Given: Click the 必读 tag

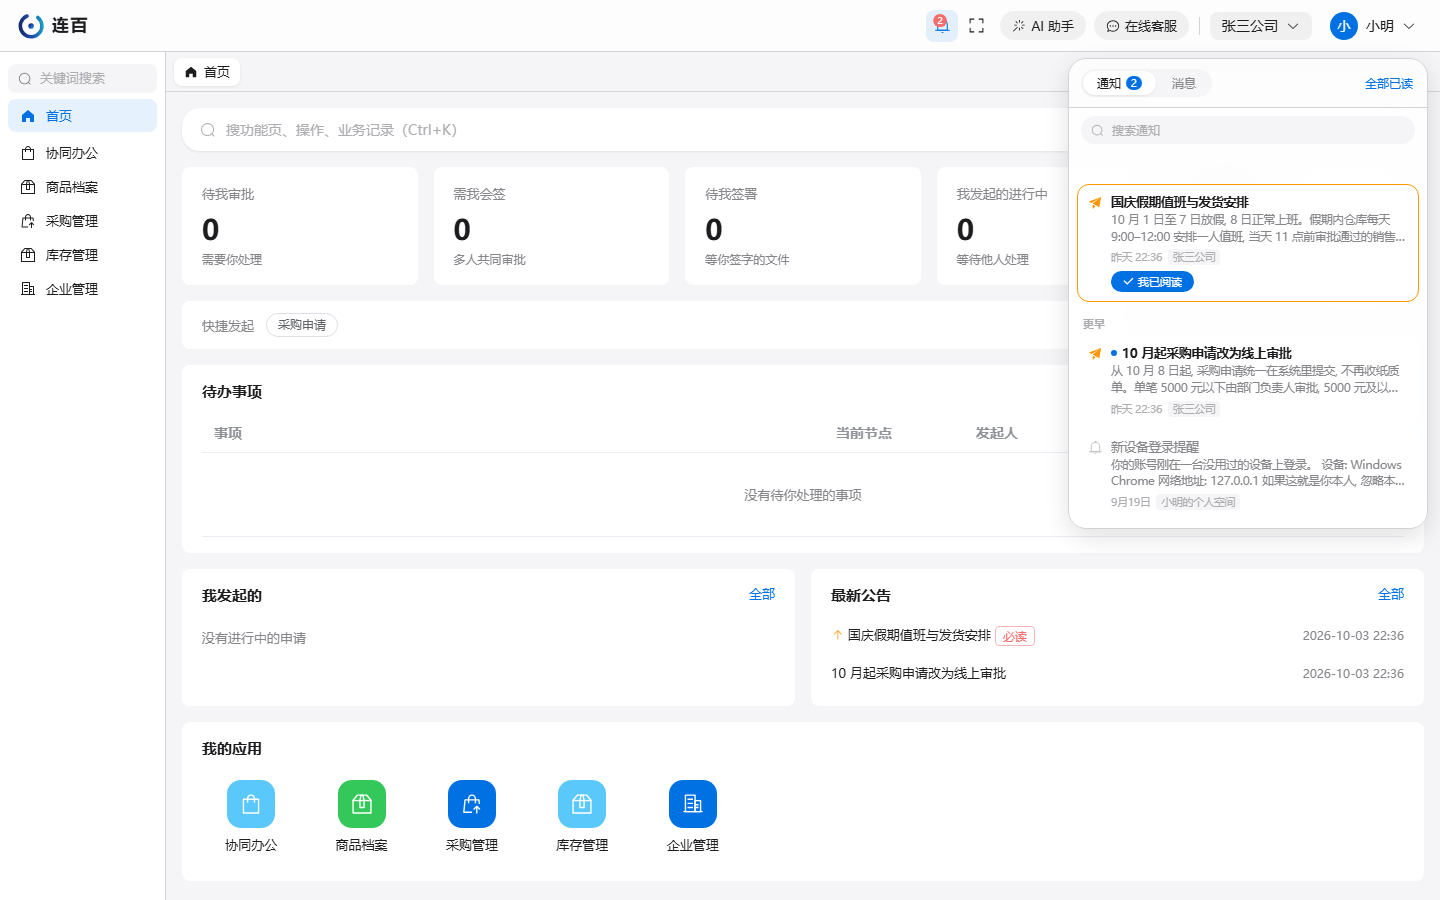Looking at the screenshot, I should pyautogui.click(x=1015, y=636).
